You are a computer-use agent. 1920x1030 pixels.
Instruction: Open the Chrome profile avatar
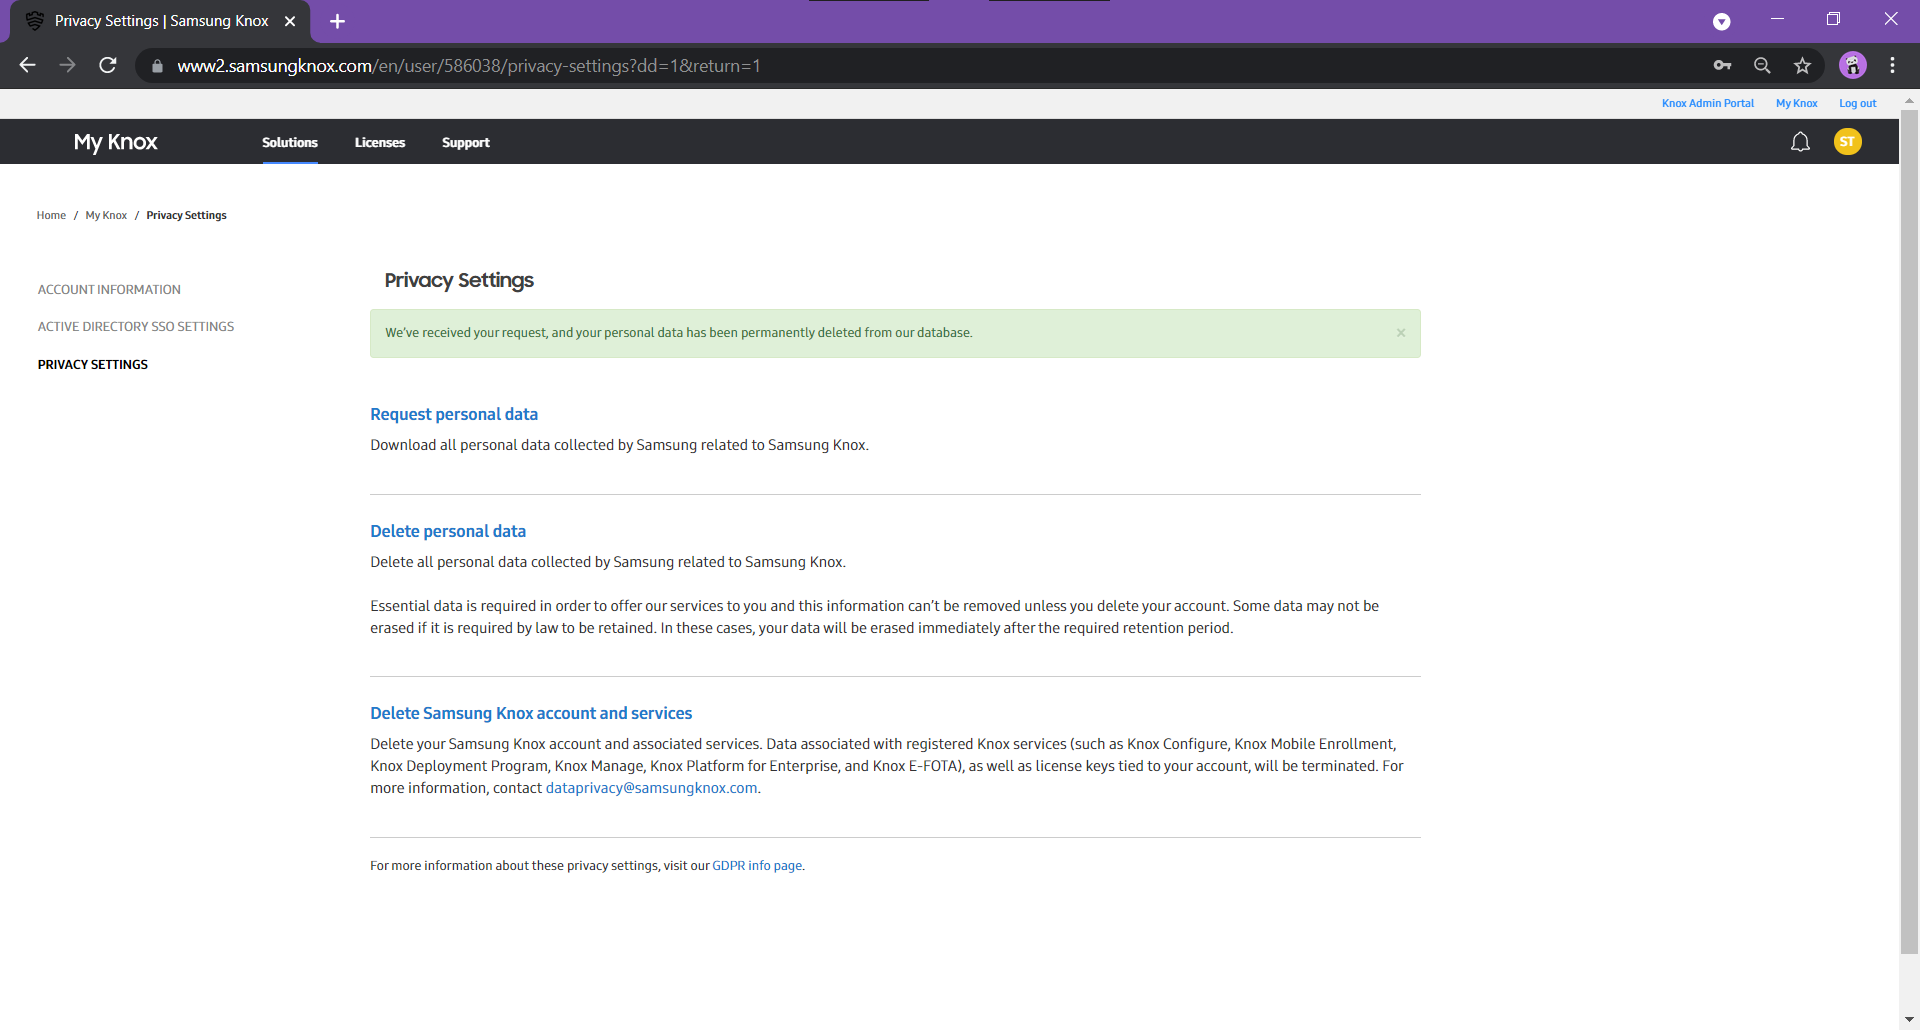tap(1852, 66)
